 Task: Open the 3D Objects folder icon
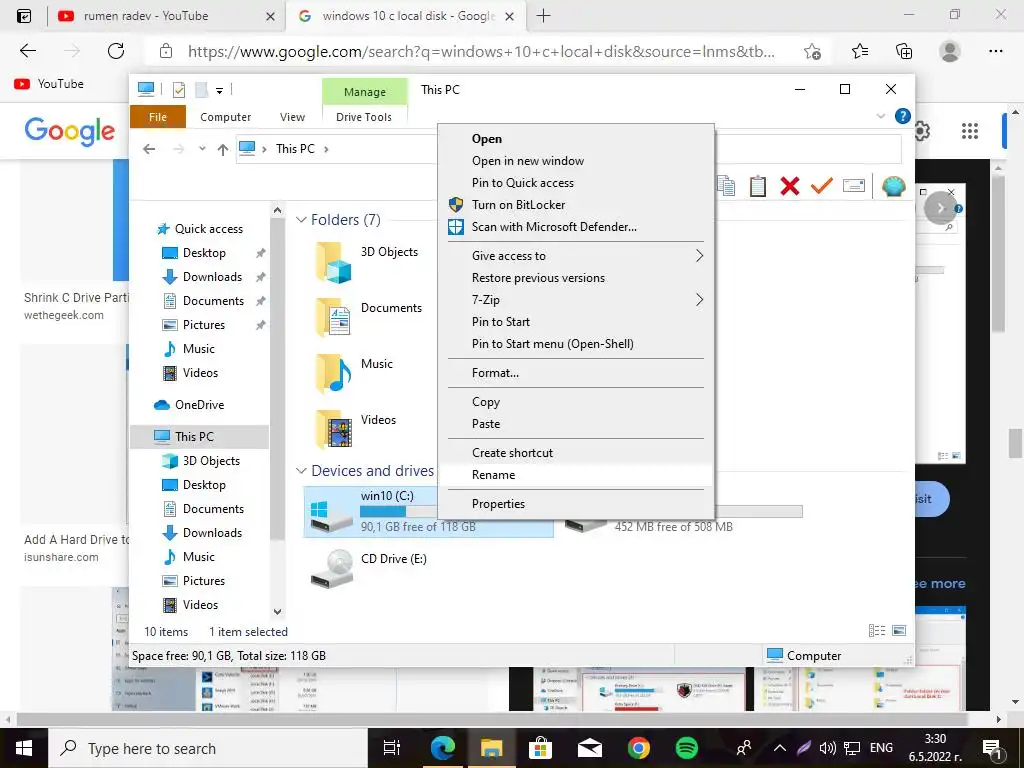(333, 263)
